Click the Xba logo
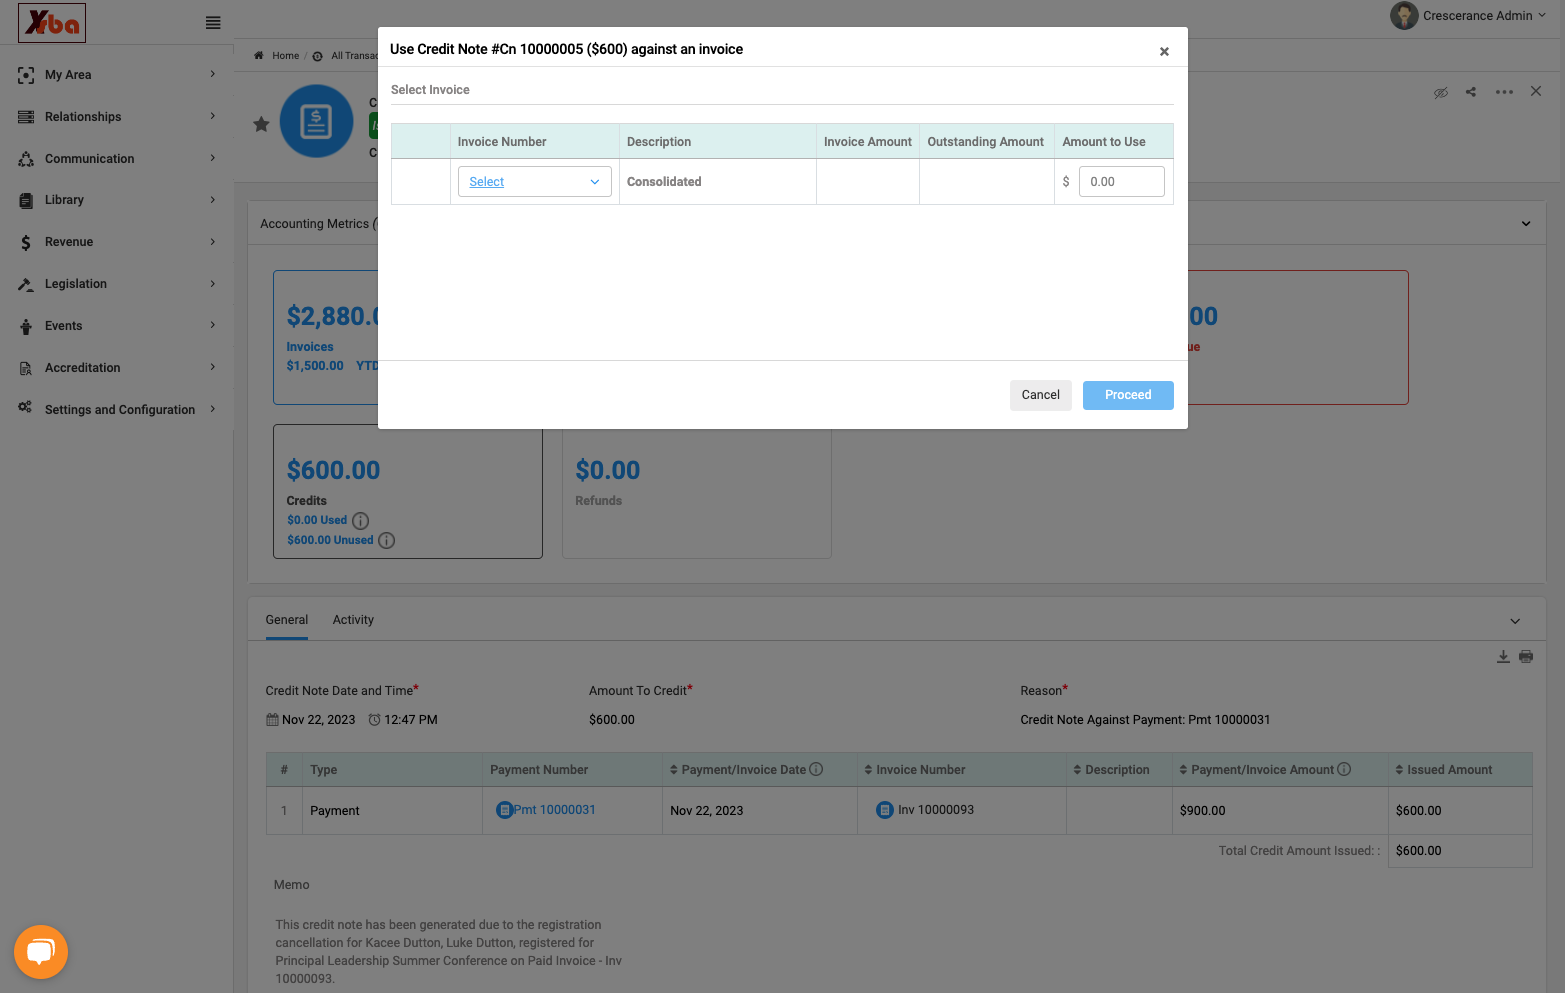 52,23
